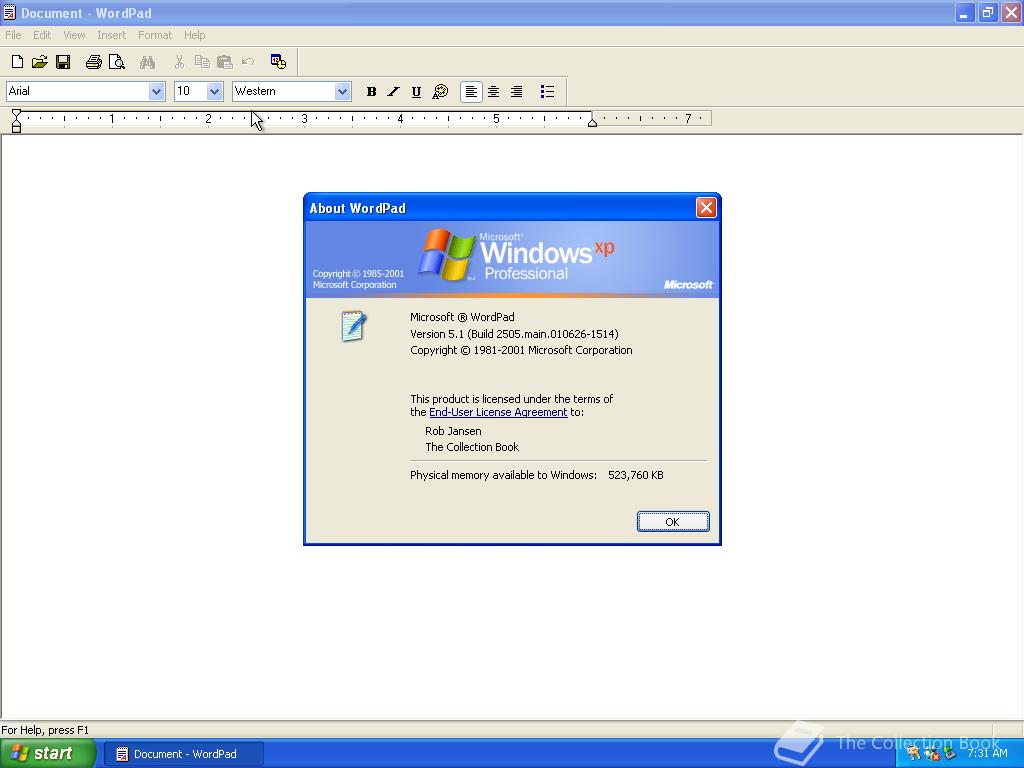This screenshot has width=1024, height=768.
Task: Click the WordPad notepad icon in dialog
Action: [353, 326]
